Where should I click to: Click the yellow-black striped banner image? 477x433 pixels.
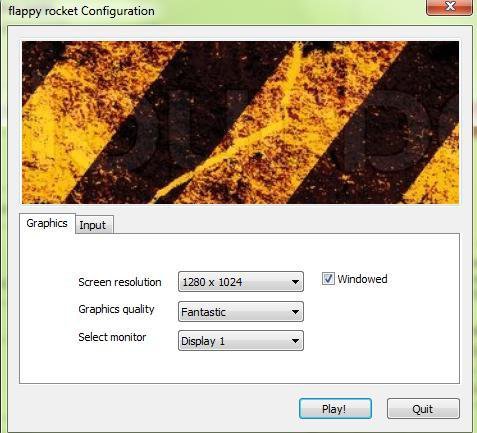tap(240, 122)
